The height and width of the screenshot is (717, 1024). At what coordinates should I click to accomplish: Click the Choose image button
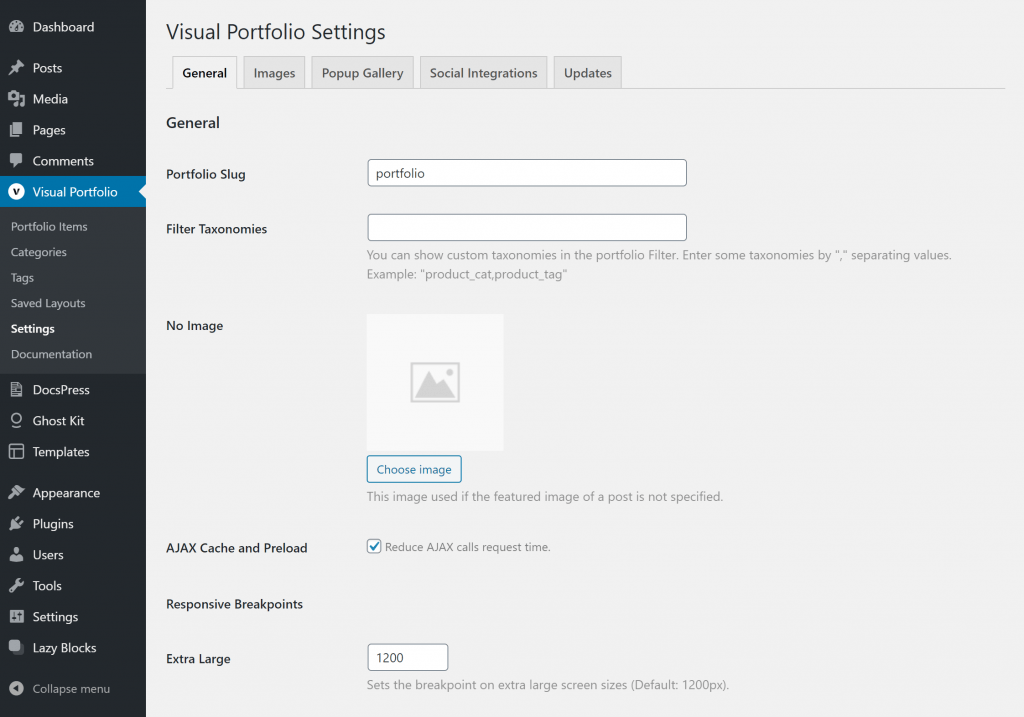414,469
